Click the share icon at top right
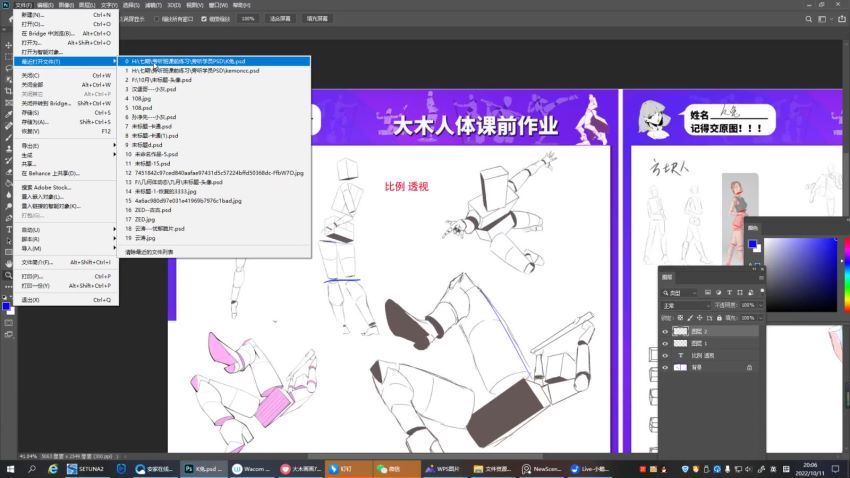Screen dimensions: 850x478 click(x=841, y=19)
